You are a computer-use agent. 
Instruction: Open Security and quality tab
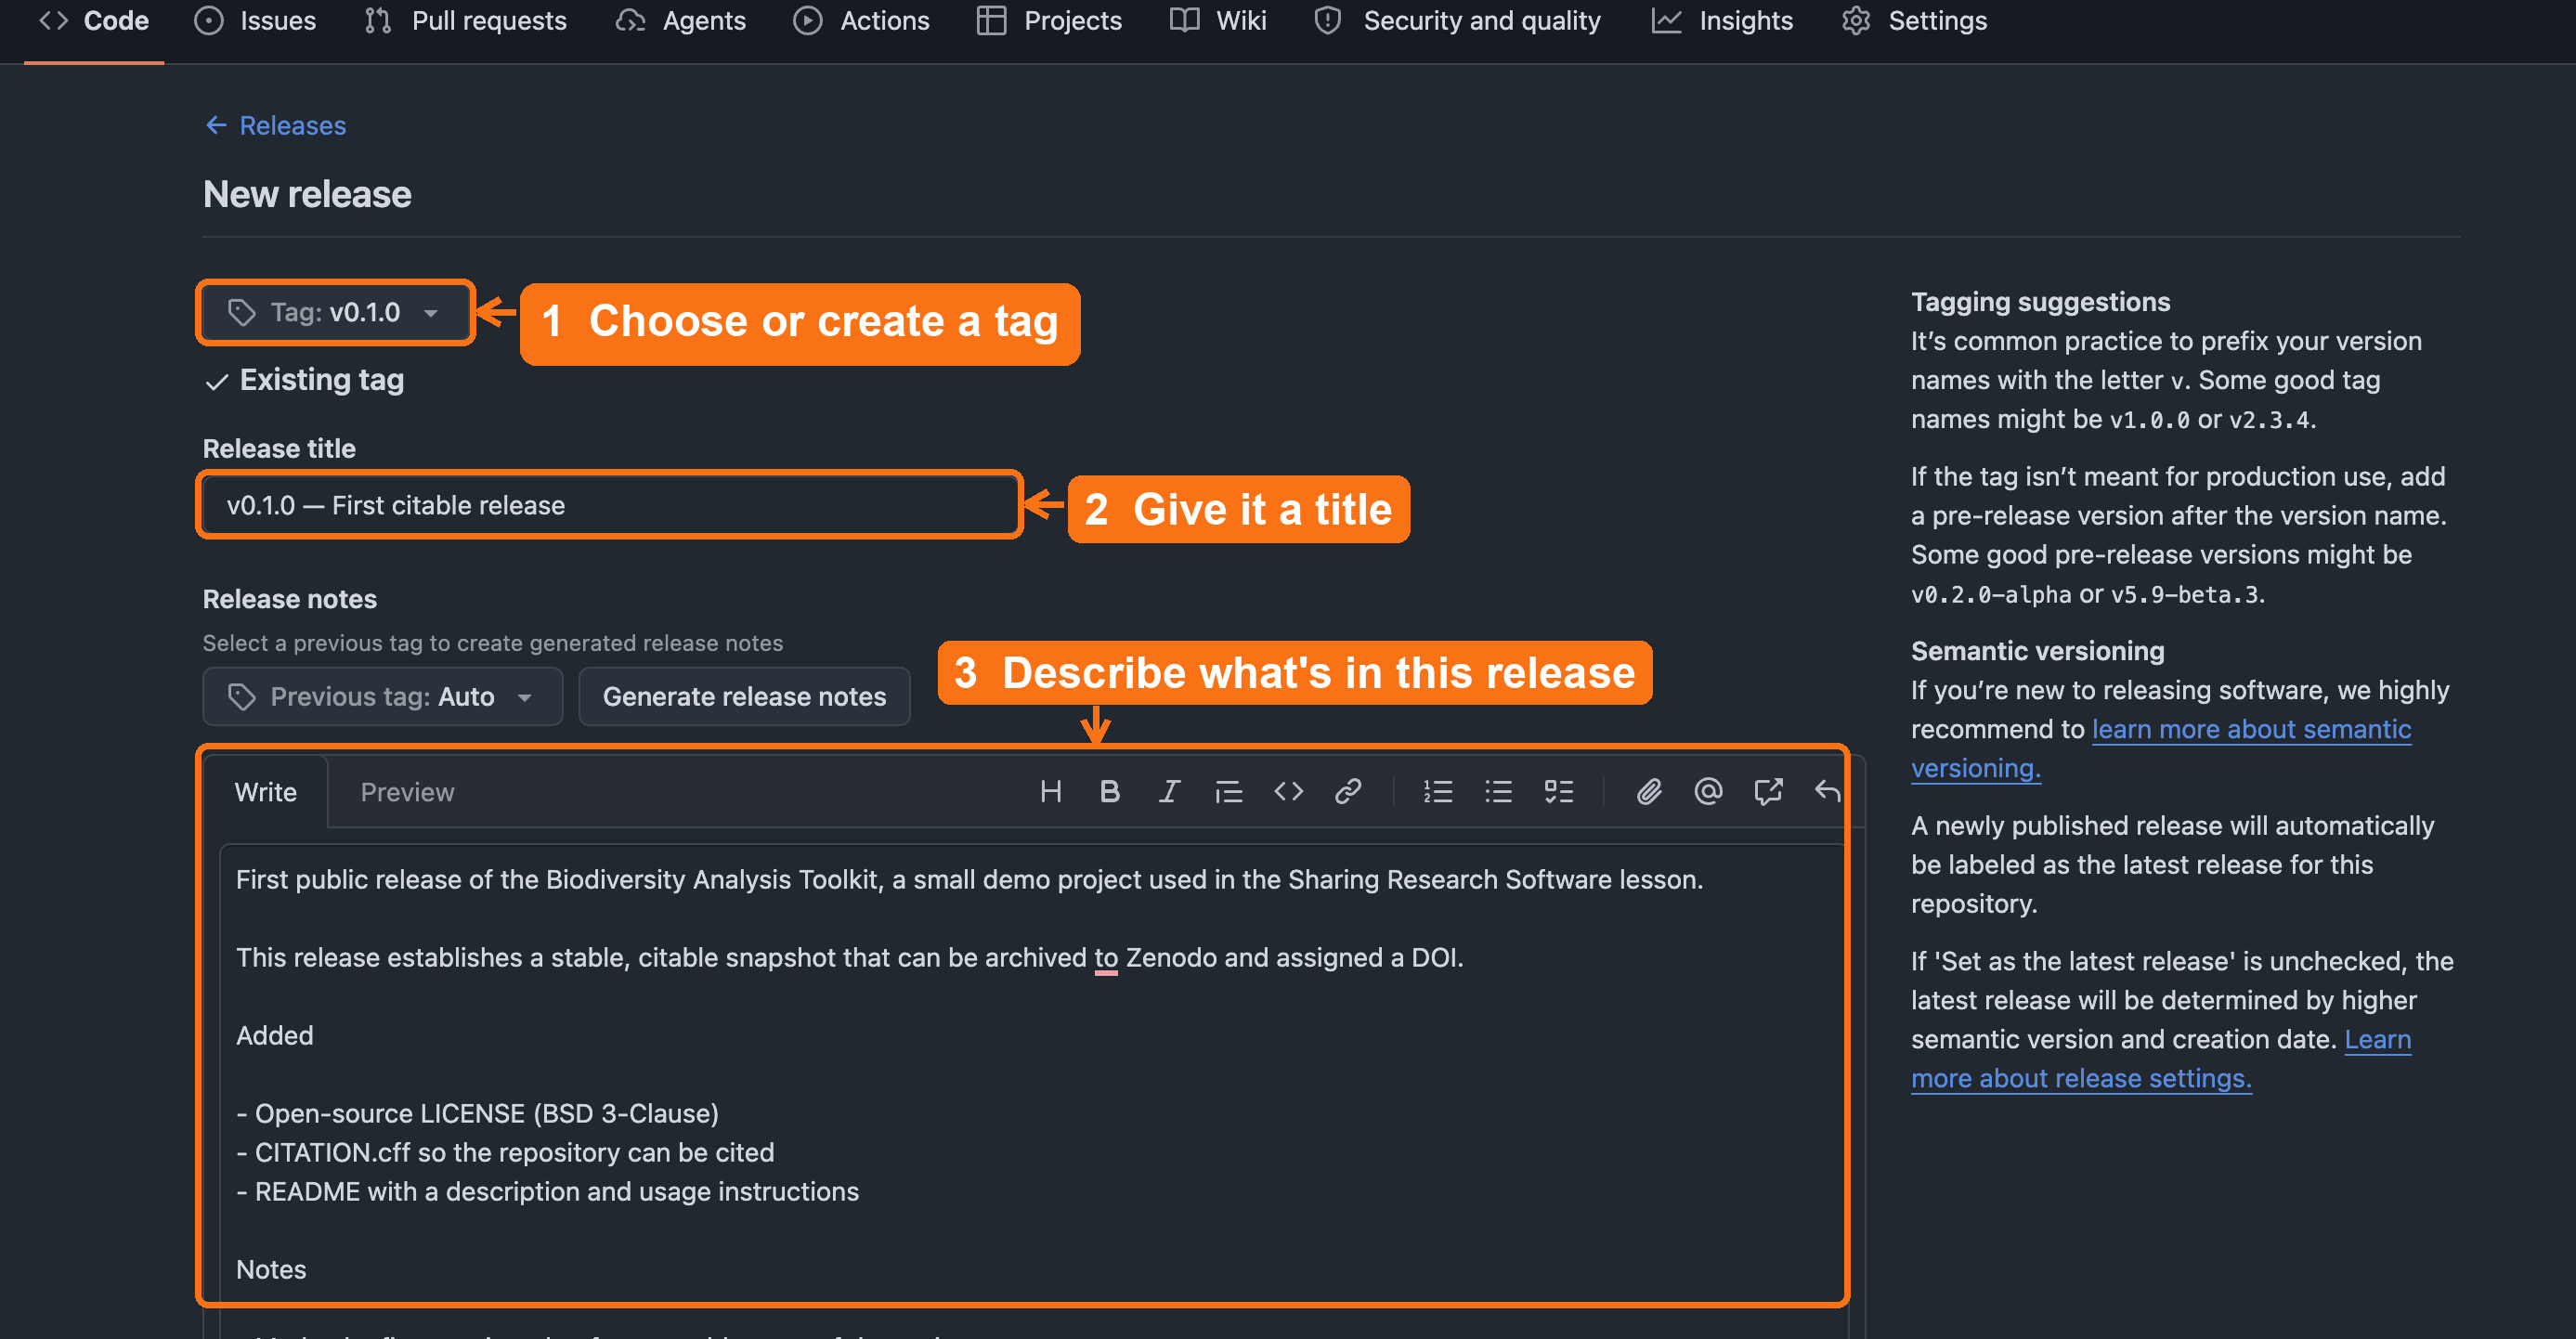point(1458,21)
